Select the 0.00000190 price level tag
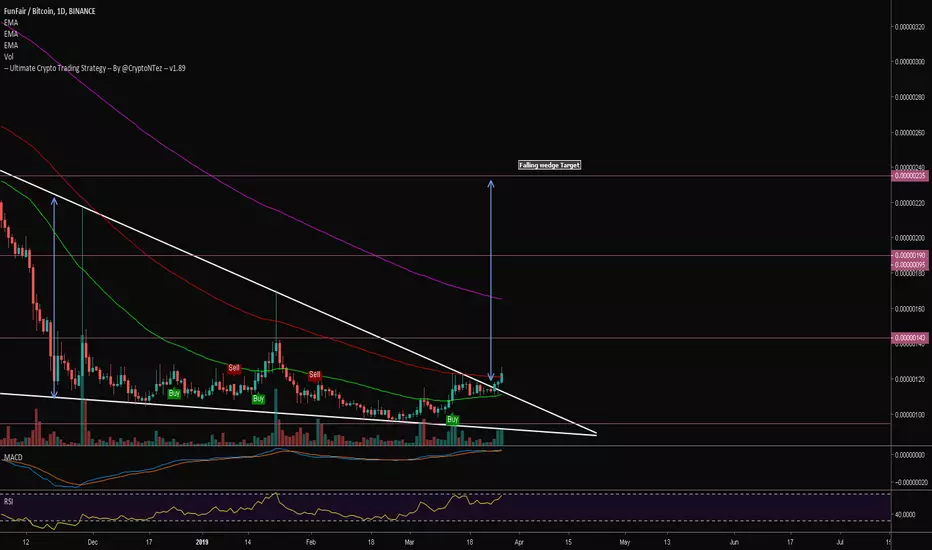Image resolution: width=932 pixels, height=550 pixels. [910, 255]
